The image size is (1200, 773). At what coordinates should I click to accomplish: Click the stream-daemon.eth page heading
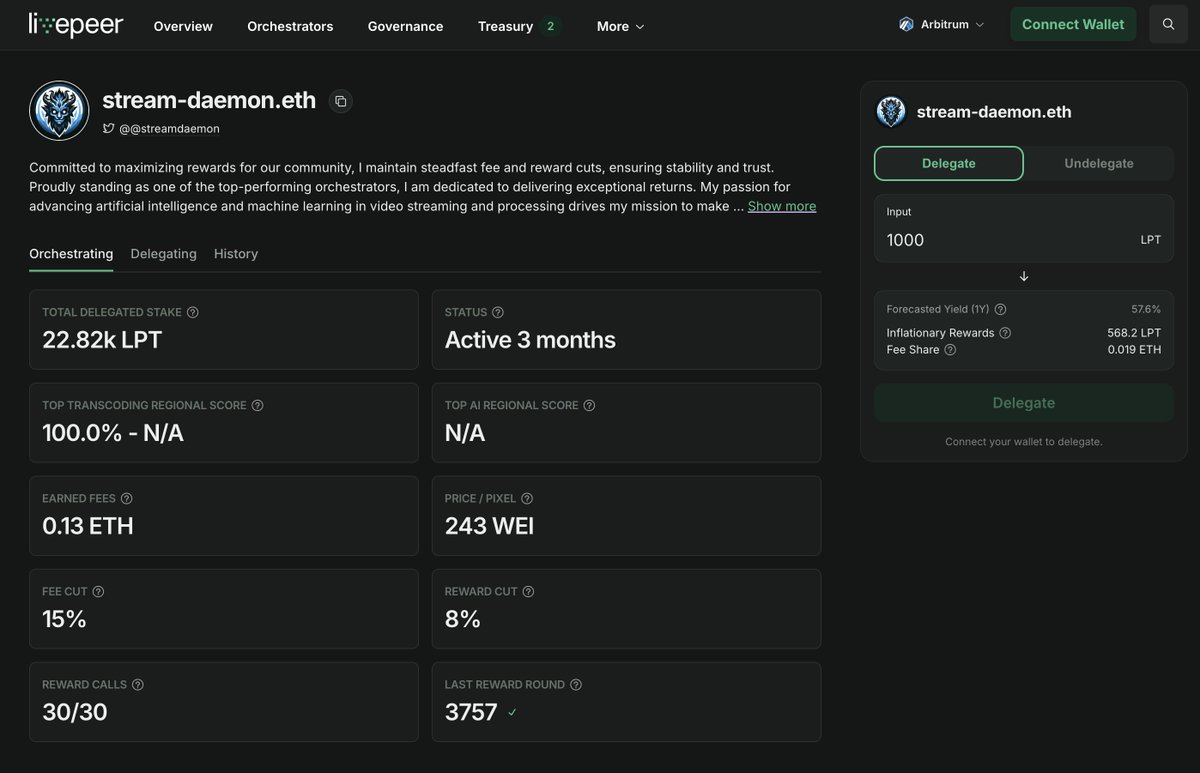point(209,100)
